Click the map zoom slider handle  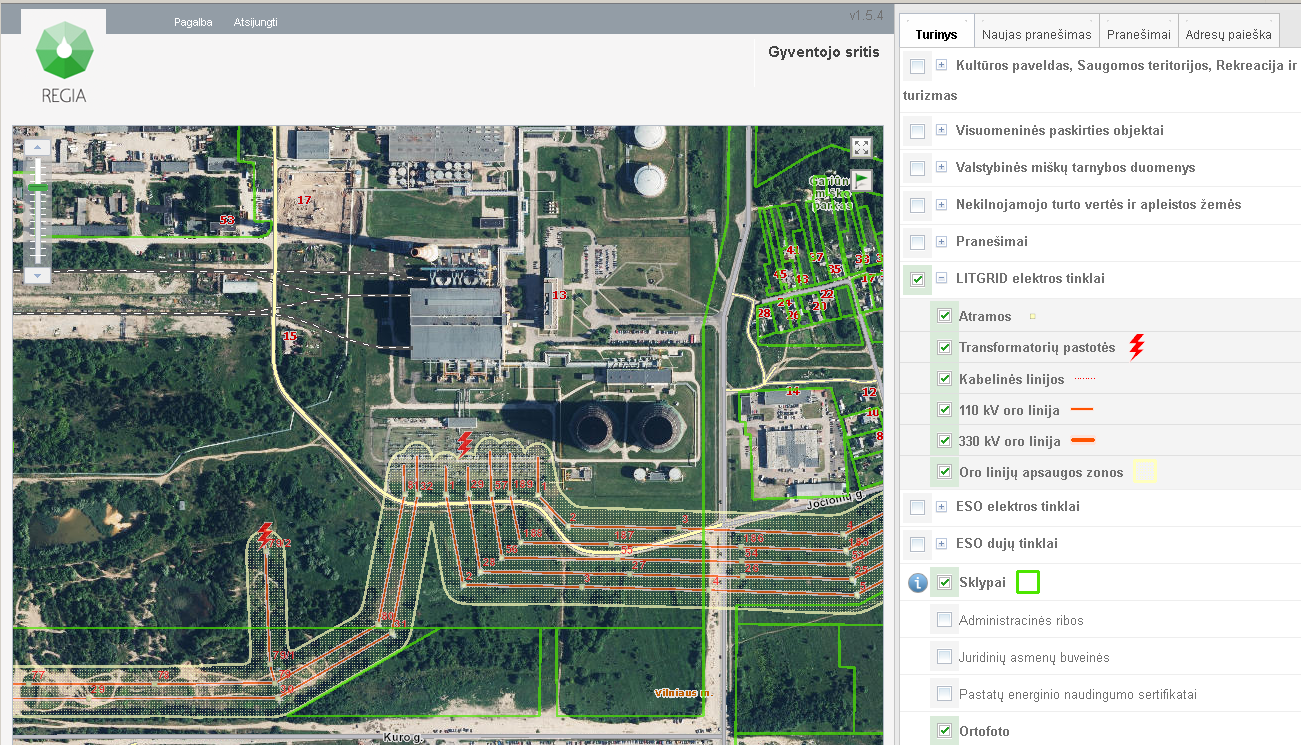pyautogui.click(x=38, y=187)
